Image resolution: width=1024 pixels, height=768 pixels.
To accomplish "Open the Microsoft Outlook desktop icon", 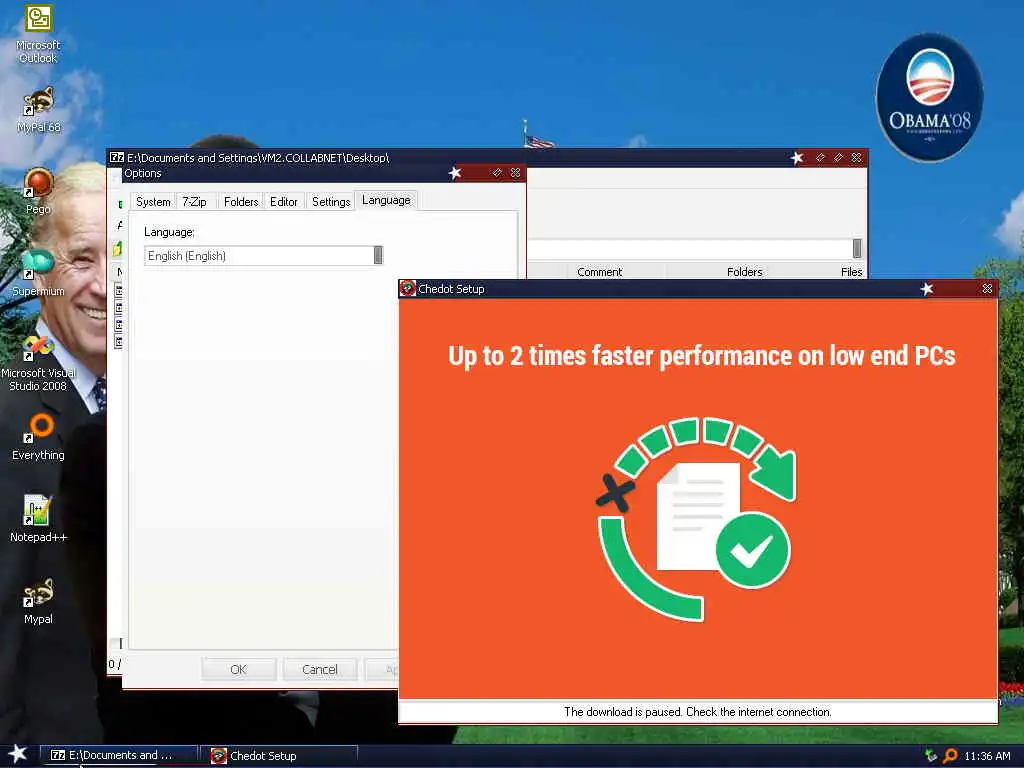I will point(38,33).
